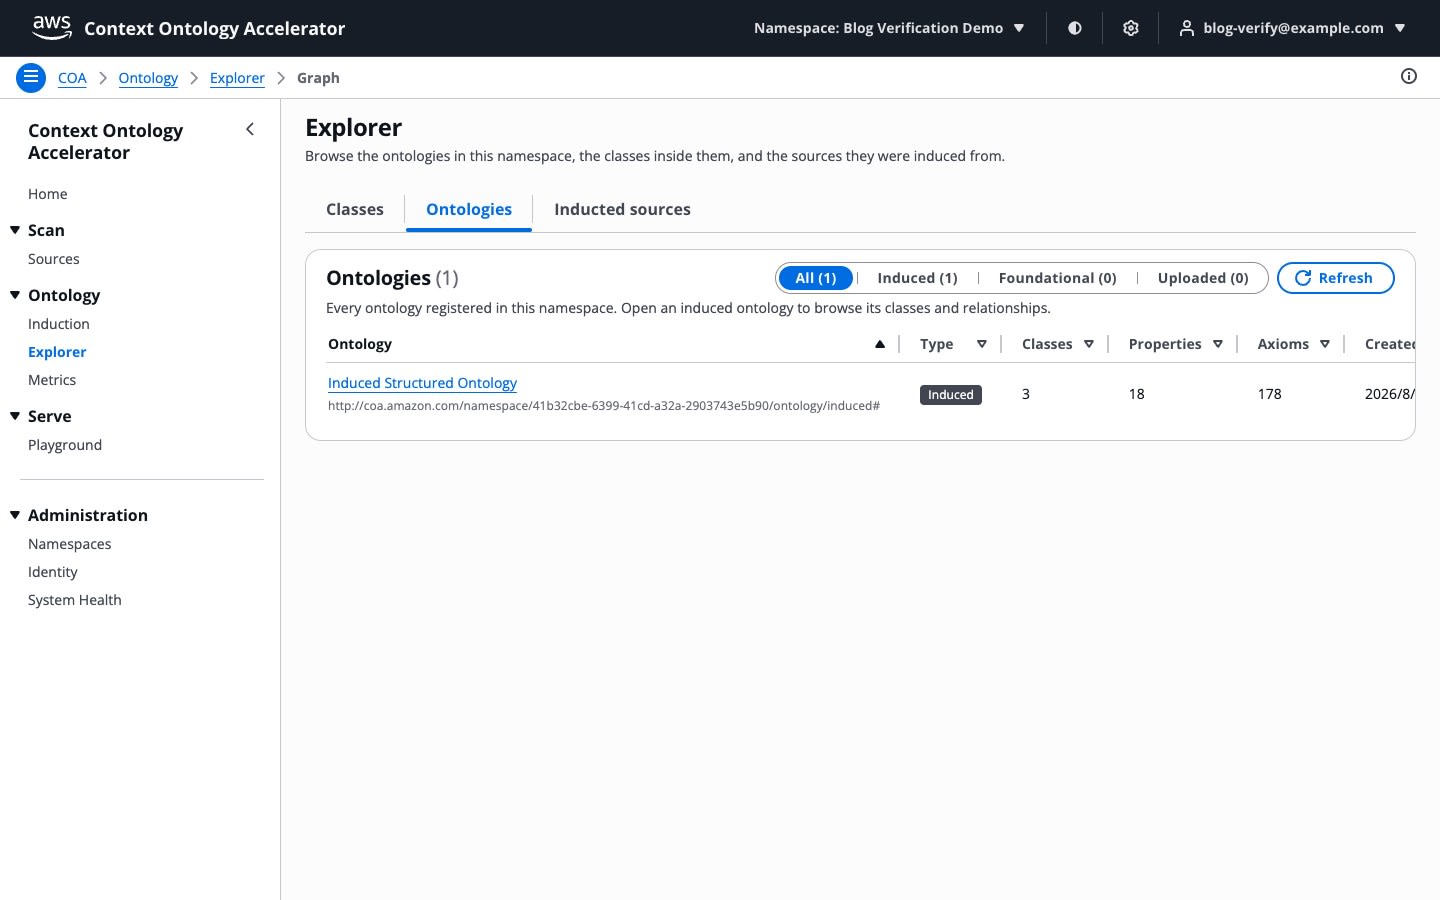Viewport: 1440px width, 900px height.
Task: Open Induced Structured Ontology link
Action: 422,383
